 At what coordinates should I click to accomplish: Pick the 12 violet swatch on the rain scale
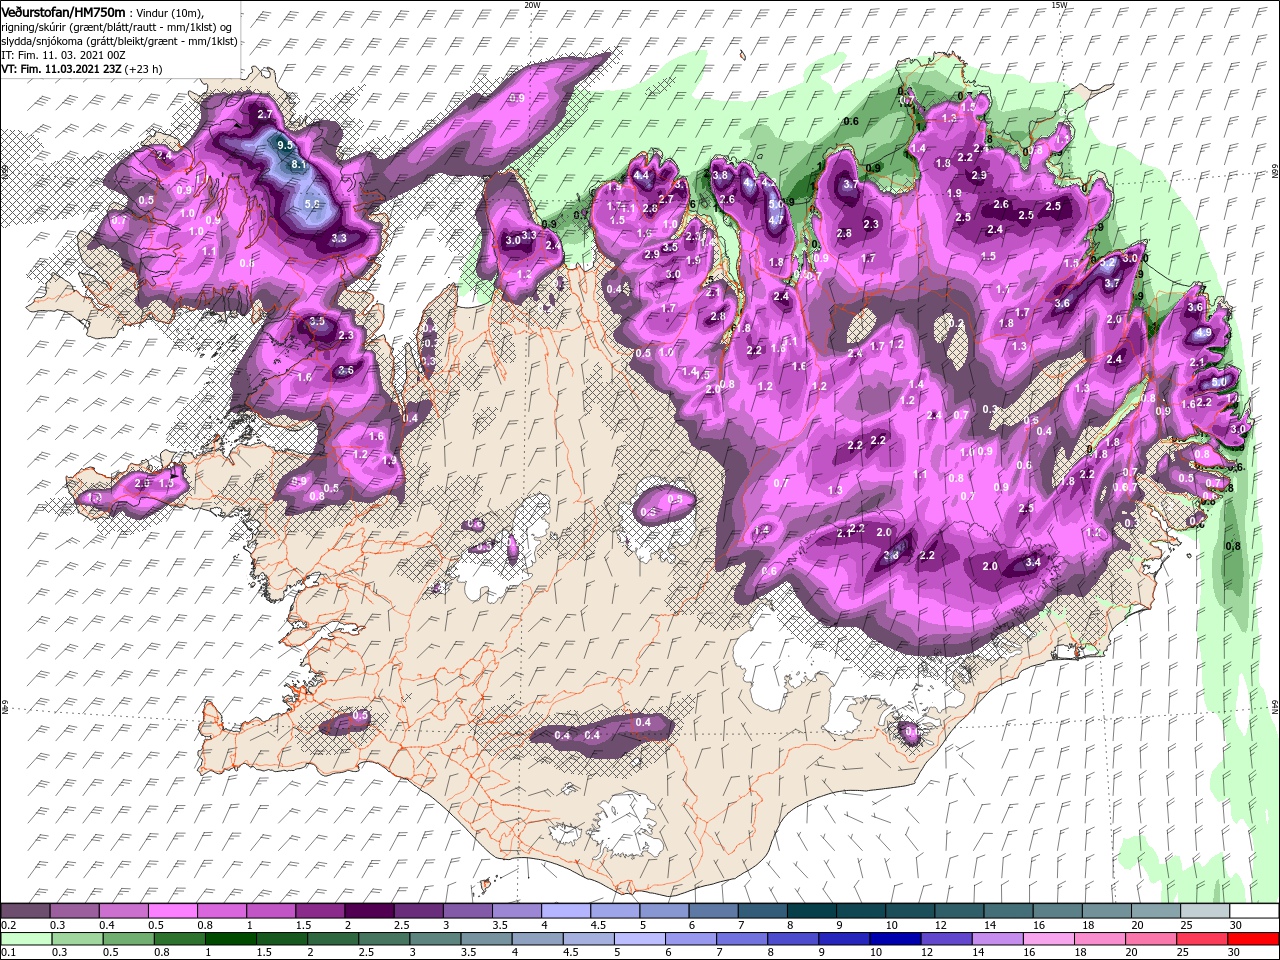coord(947,939)
